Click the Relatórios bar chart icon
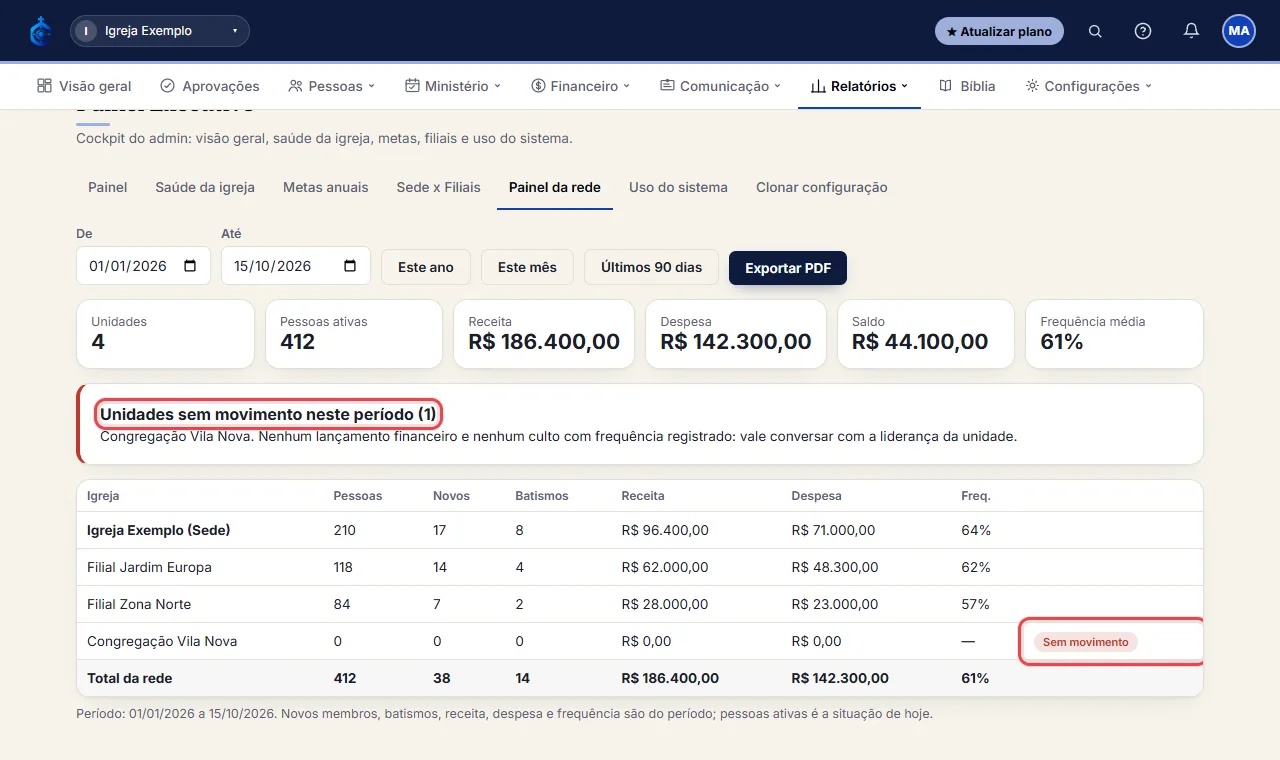Viewport: 1280px width, 760px height. (x=818, y=86)
